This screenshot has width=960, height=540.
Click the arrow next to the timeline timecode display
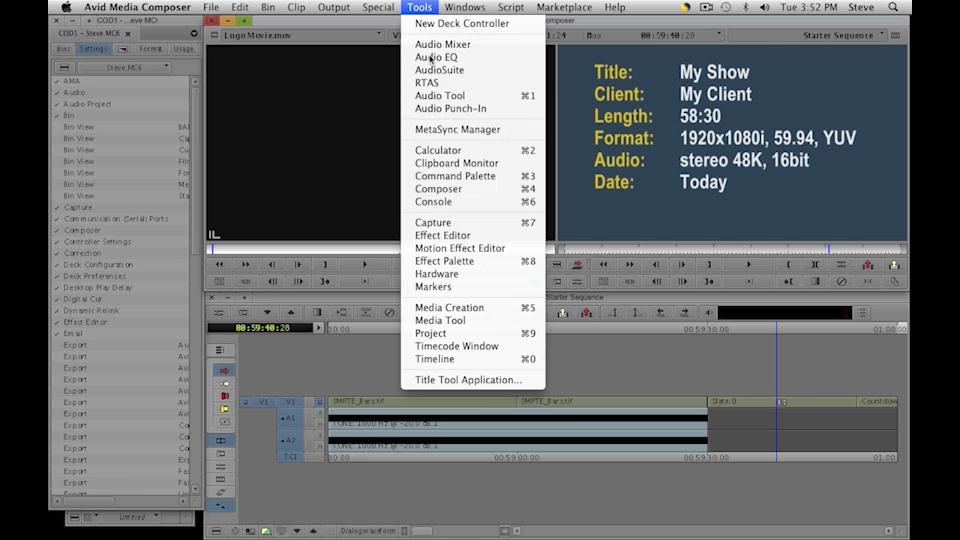click(318, 328)
